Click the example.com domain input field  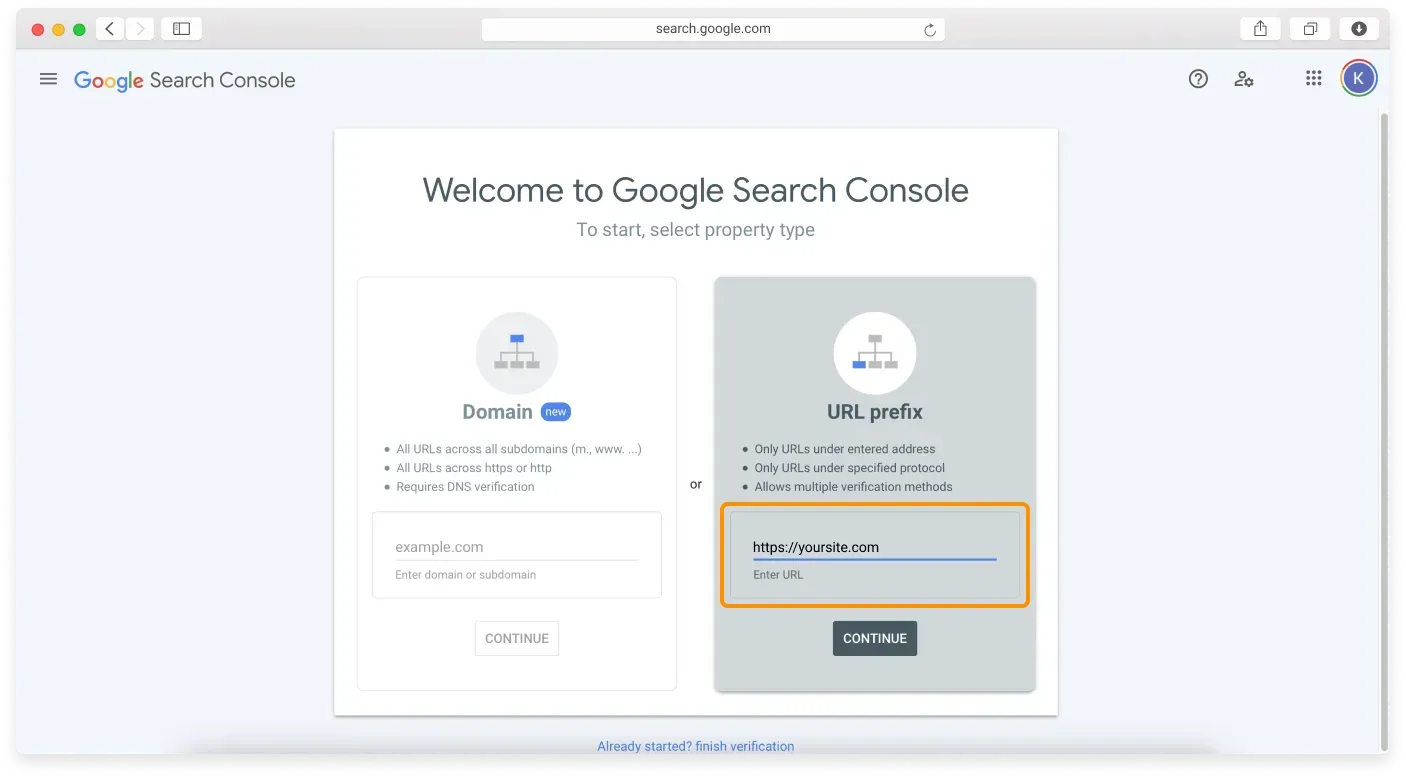[517, 547]
